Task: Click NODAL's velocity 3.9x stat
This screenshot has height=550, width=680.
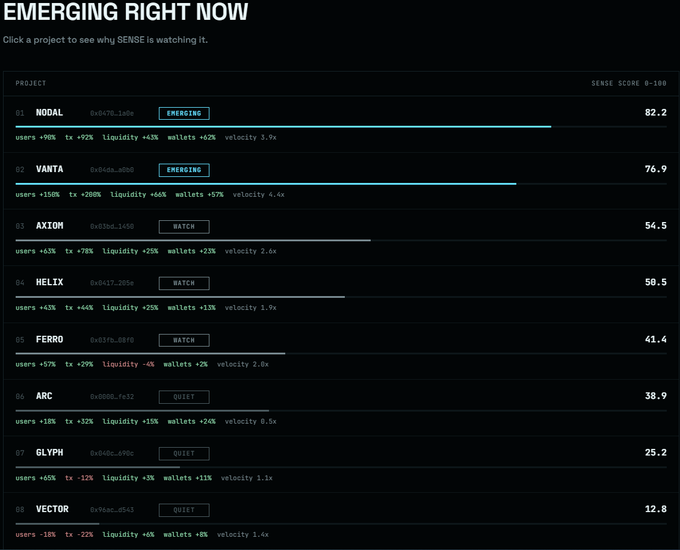Action: tap(250, 138)
